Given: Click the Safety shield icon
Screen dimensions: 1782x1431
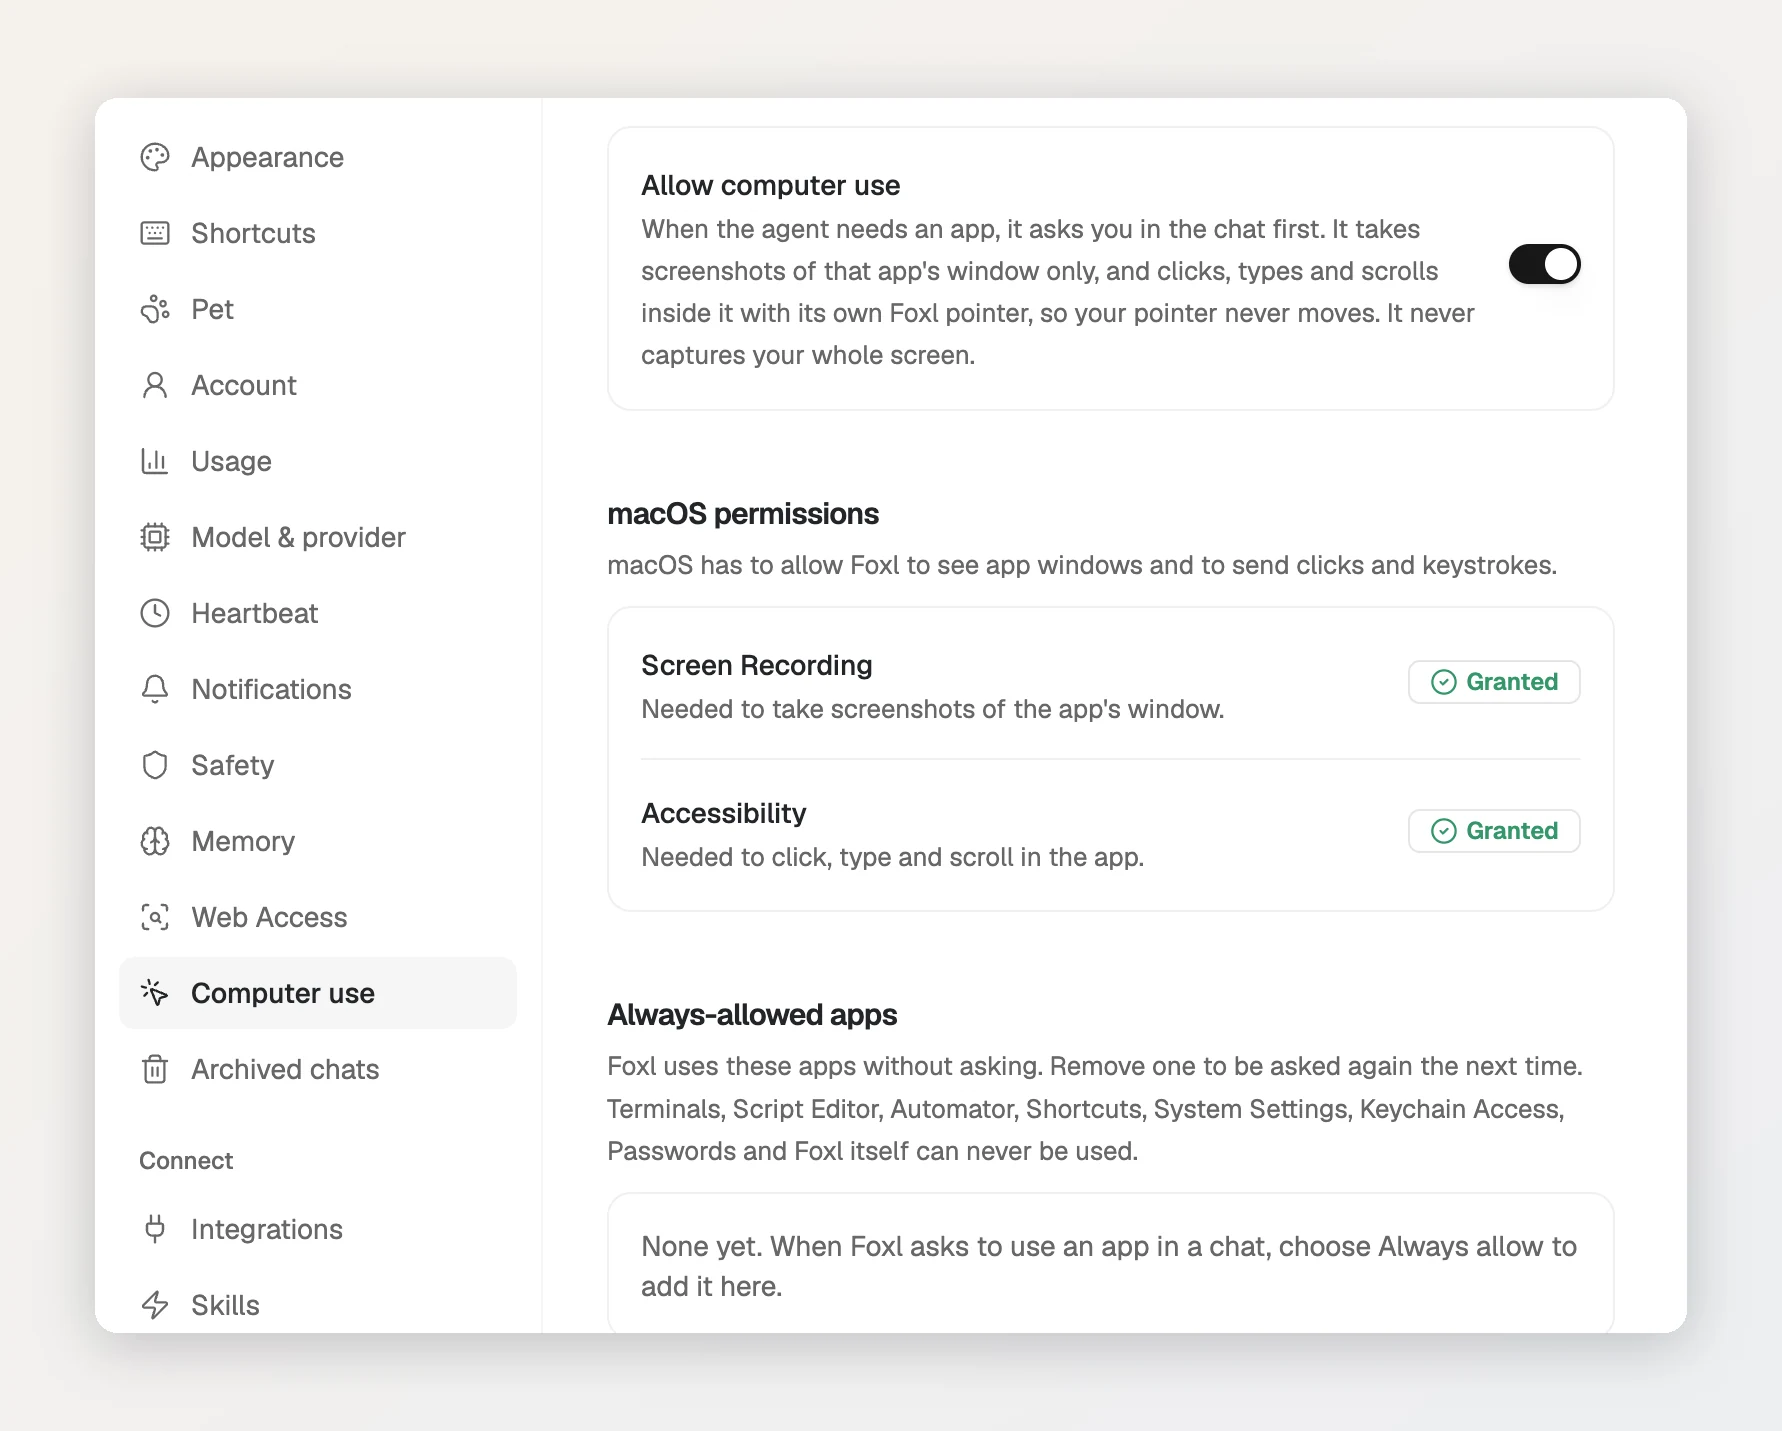Looking at the screenshot, I should coord(155,765).
